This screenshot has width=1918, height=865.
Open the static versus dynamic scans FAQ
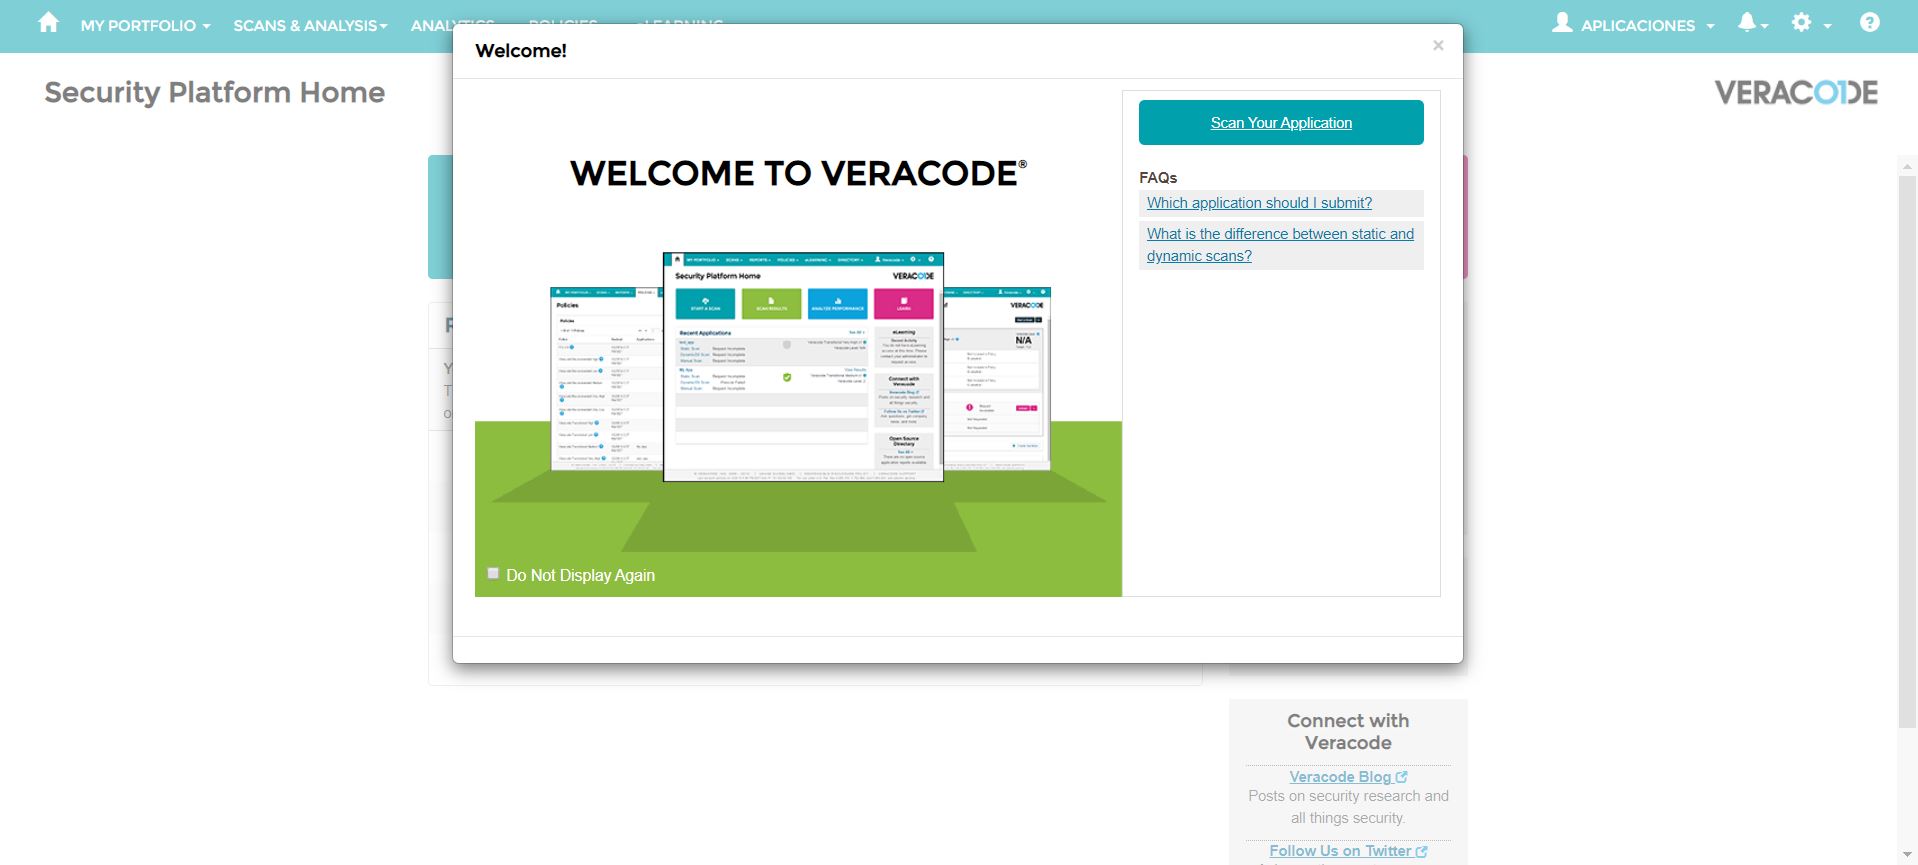coord(1280,245)
